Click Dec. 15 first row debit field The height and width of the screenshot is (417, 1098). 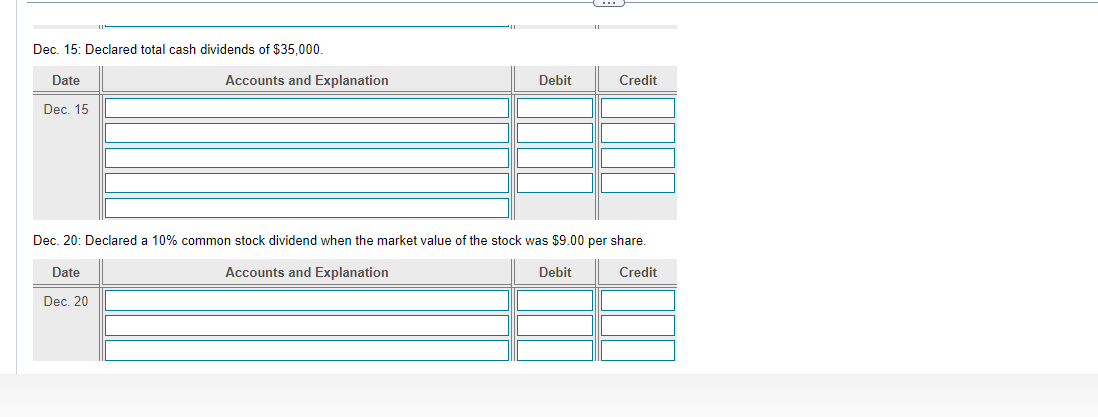pyautogui.click(x=555, y=108)
